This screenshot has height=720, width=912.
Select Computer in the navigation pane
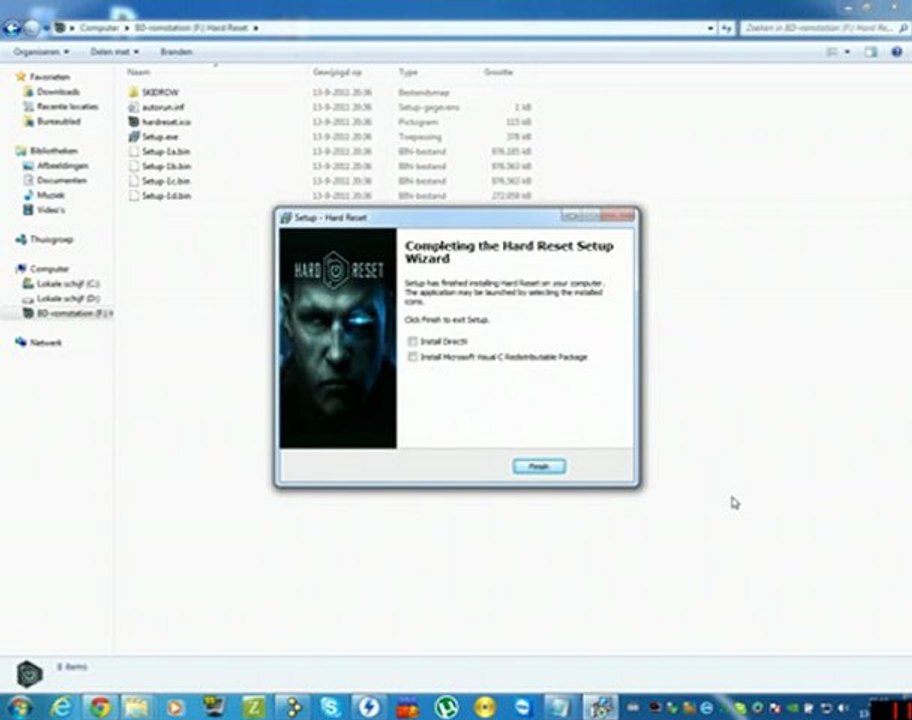pos(49,269)
